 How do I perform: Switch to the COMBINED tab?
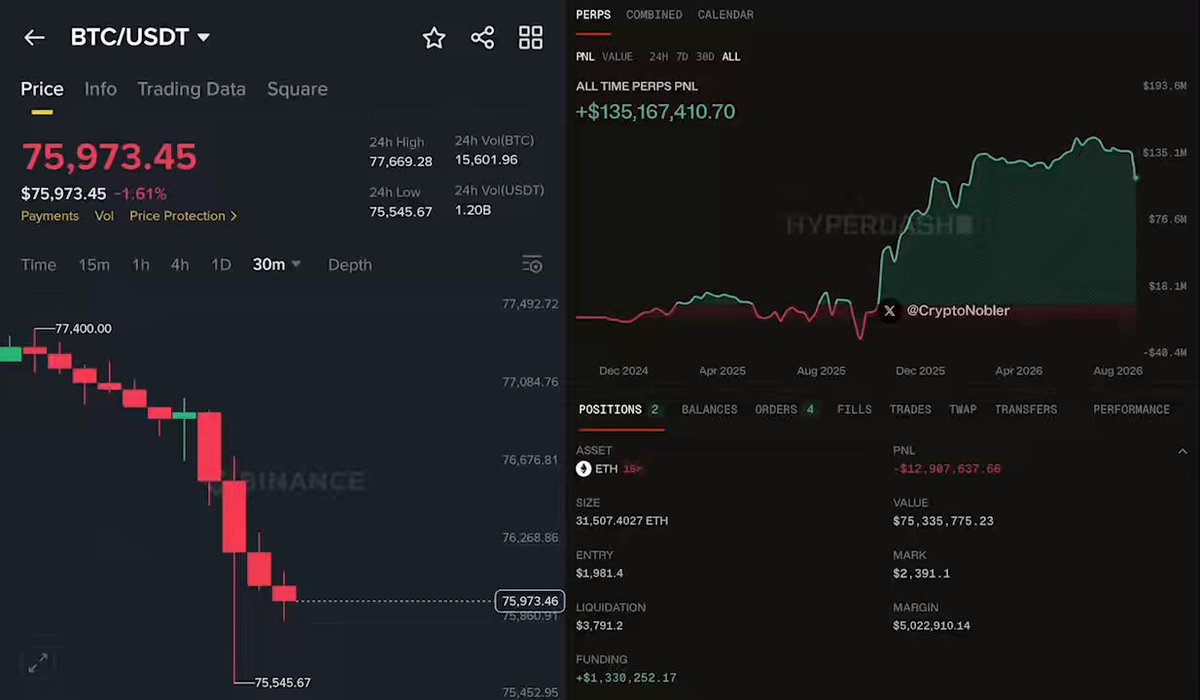654,15
